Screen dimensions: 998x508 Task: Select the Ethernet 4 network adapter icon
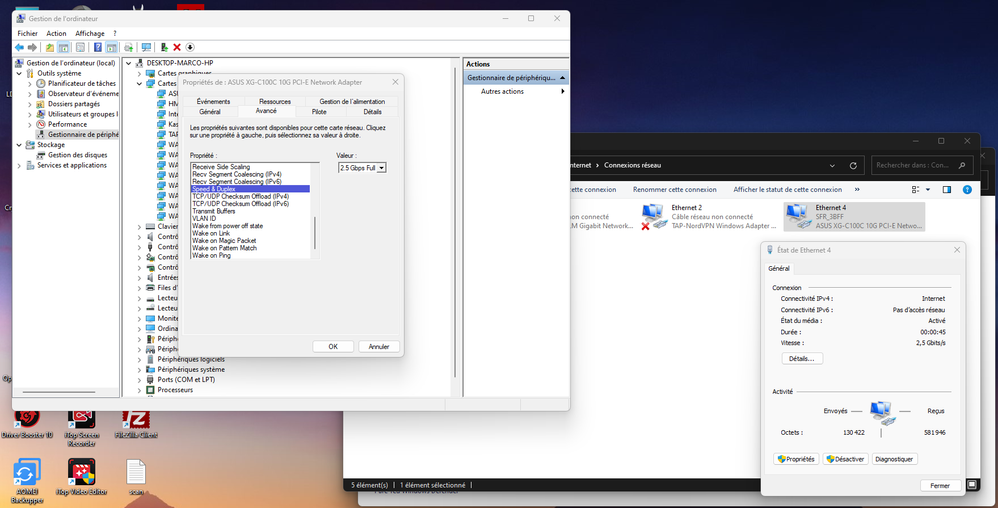[798, 215]
